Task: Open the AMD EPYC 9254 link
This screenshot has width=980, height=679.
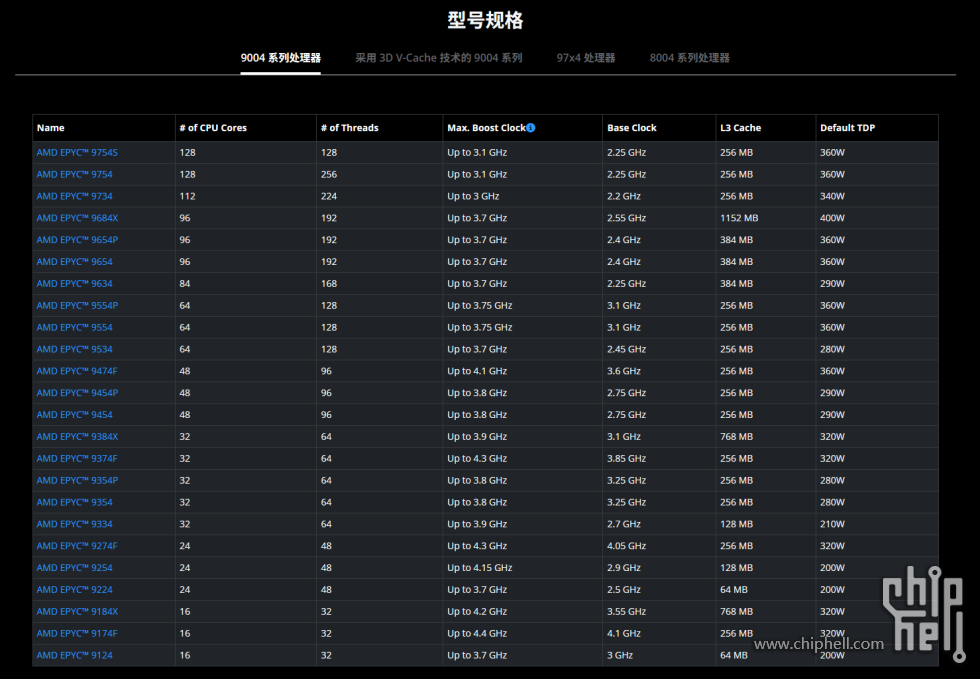Action: 74,568
